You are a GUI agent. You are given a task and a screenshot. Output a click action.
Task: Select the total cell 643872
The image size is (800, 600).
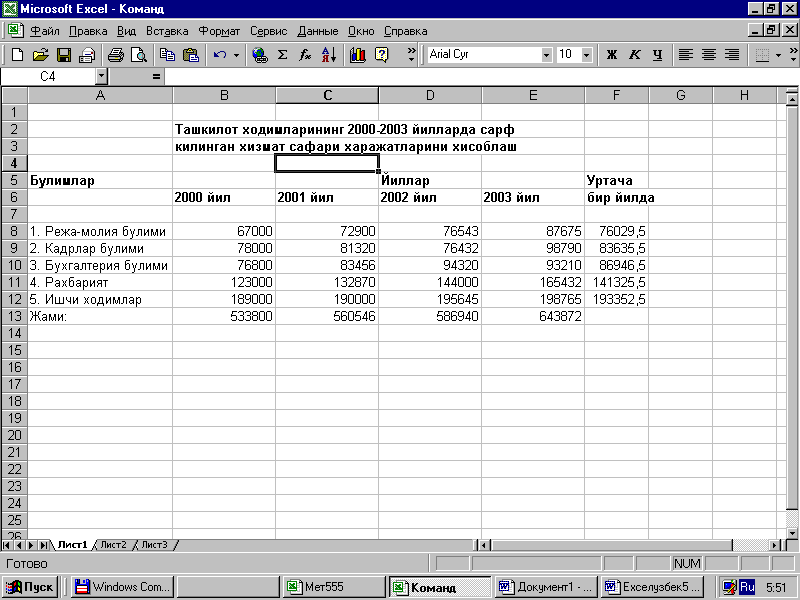pos(533,316)
